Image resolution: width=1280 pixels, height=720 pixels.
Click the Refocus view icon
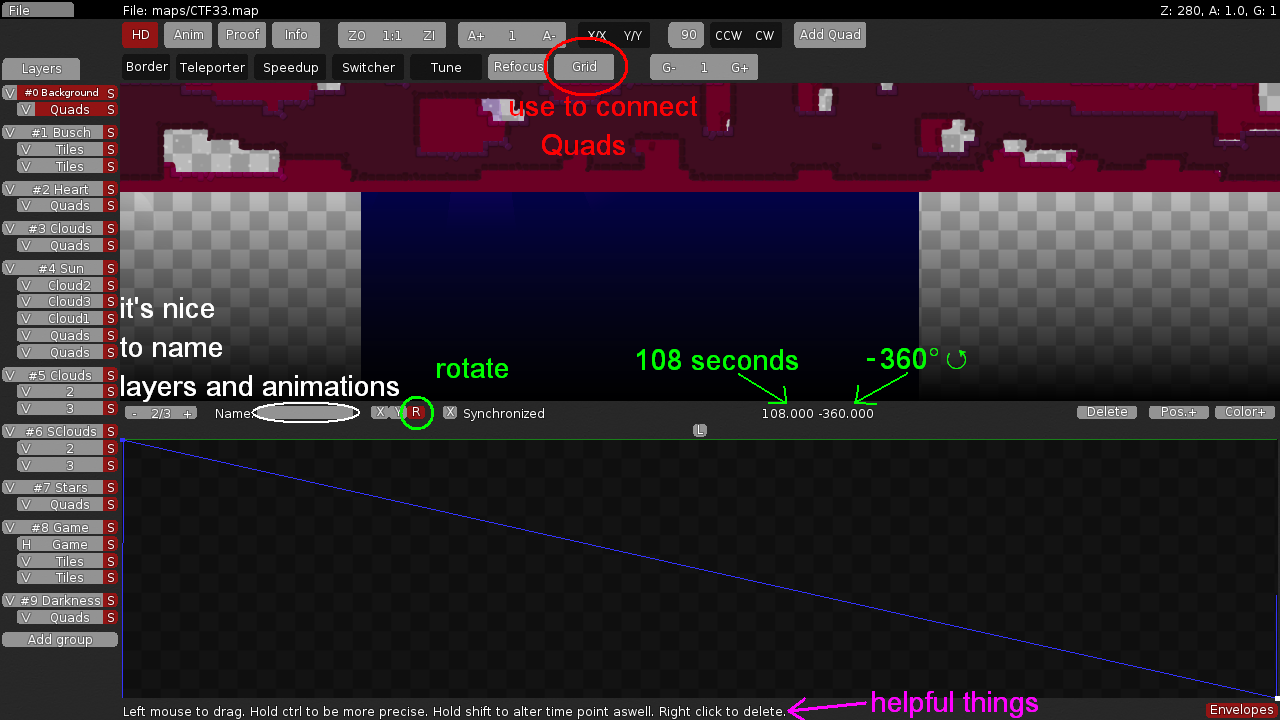click(x=519, y=66)
